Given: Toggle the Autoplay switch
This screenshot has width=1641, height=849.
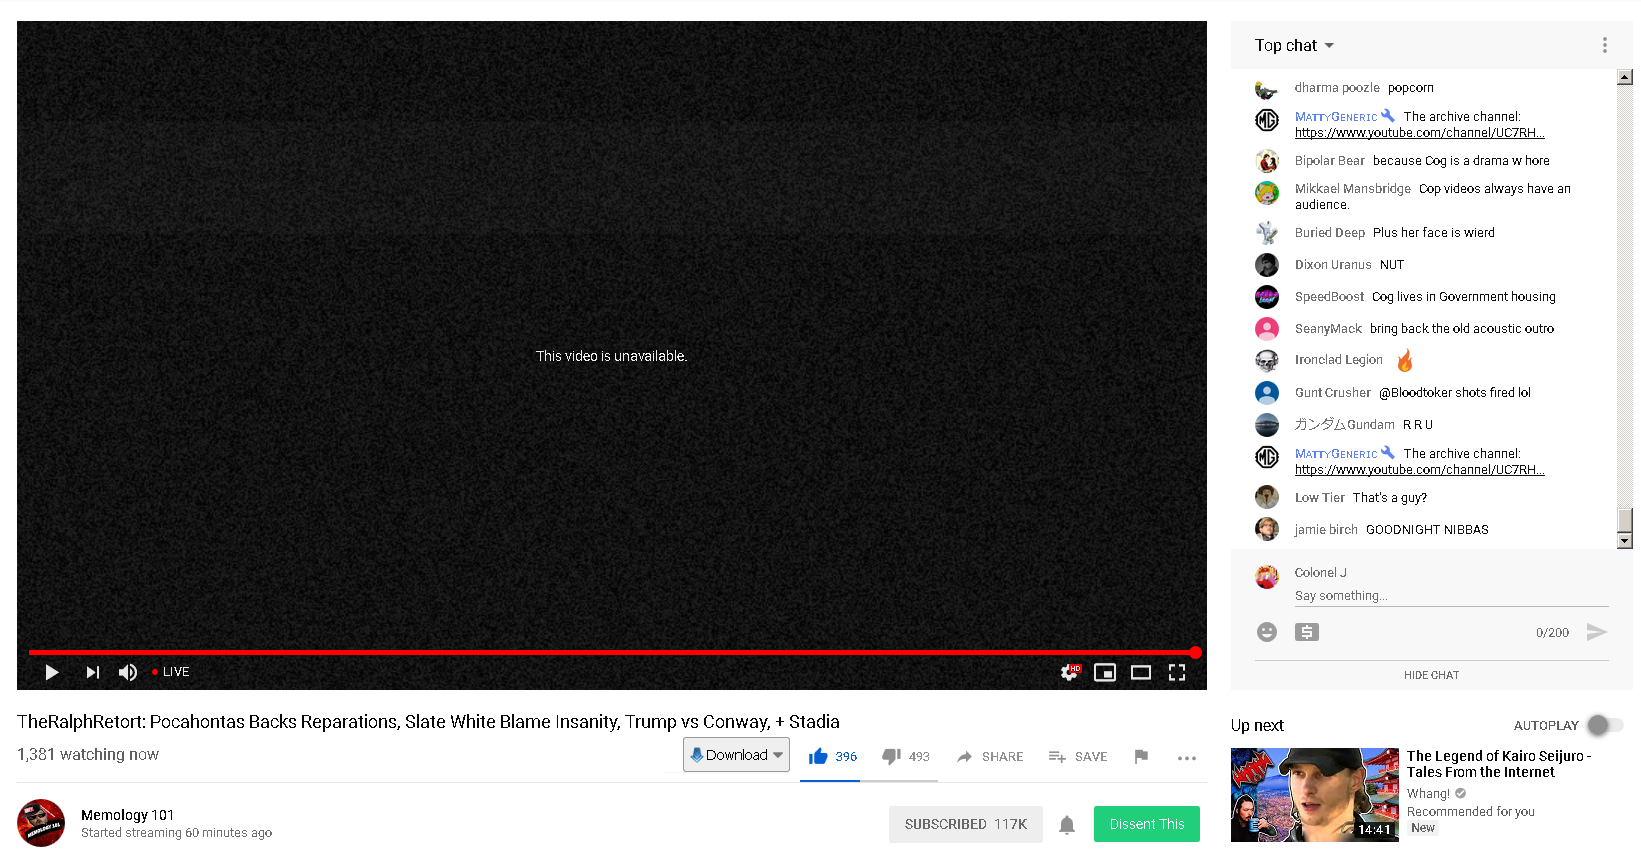Looking at the screenshot, I should pyautogui.click(x=1604, y=725).
